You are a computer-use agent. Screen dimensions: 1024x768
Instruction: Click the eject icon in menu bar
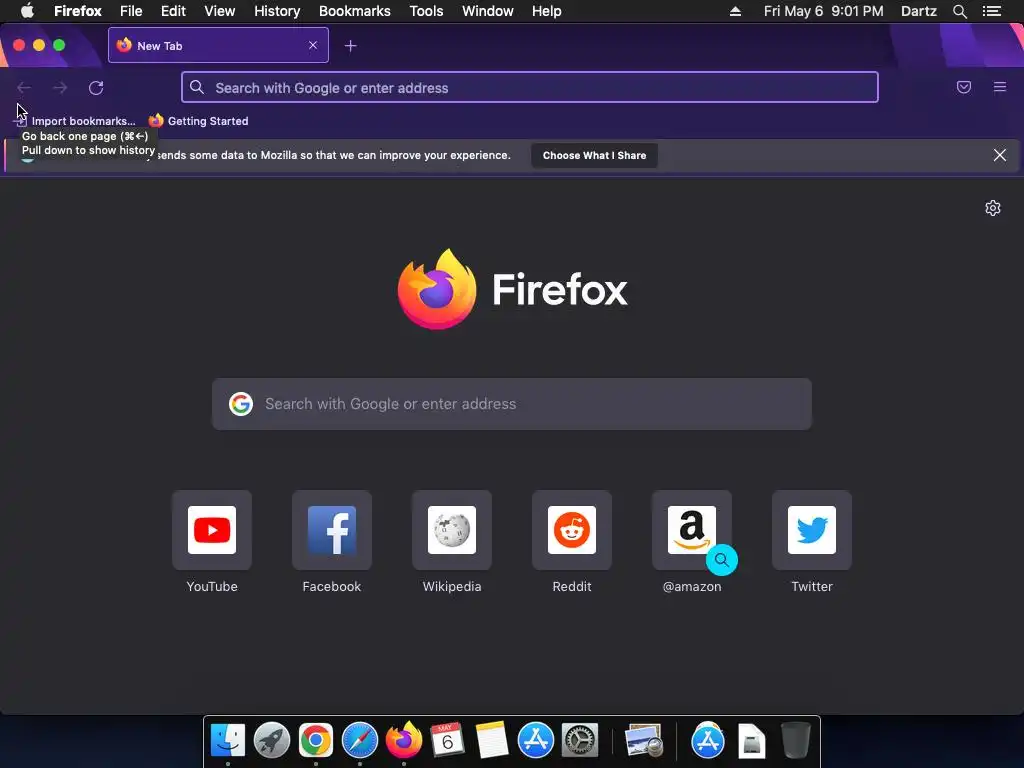[735, 11]
